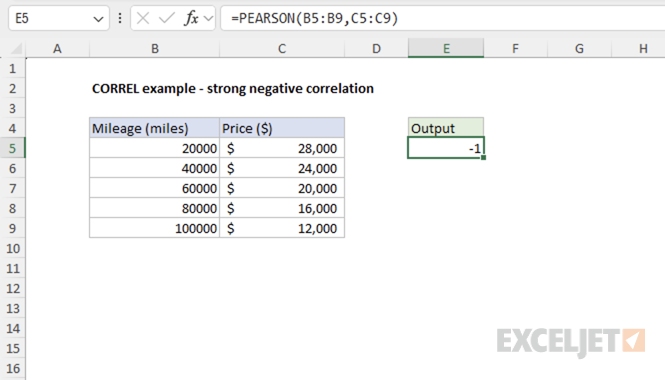Click the formula bar options three-dot handle
Image resolution: width=665 pixels, height=380 pixels.
pyautogui.click(x=120, y=18)
